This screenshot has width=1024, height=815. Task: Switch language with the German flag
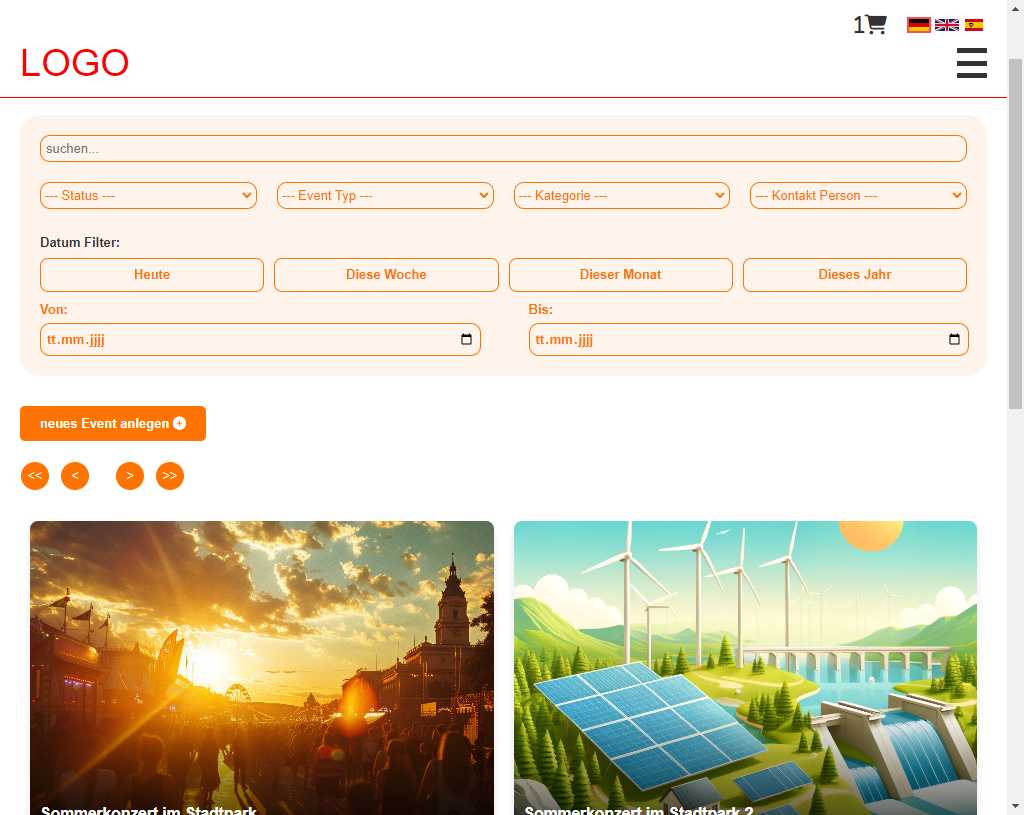[x=918, y=25]
